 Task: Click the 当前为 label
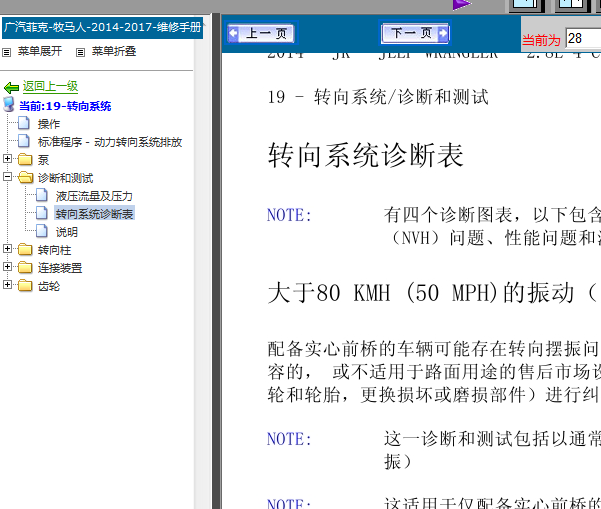pyautogui.click(x=541, y=40)
